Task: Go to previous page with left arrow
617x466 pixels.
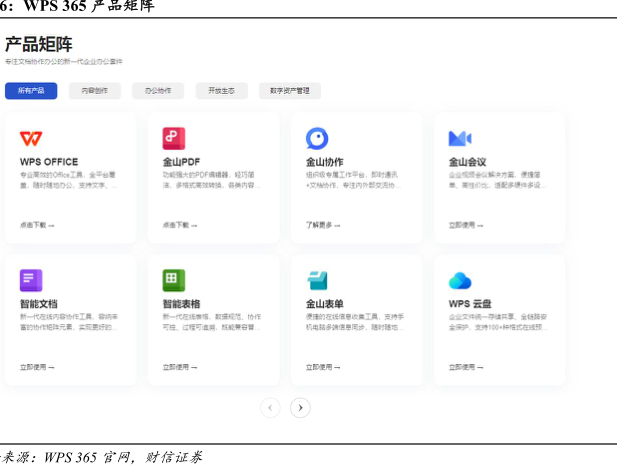Action: (x=270, y=407)
